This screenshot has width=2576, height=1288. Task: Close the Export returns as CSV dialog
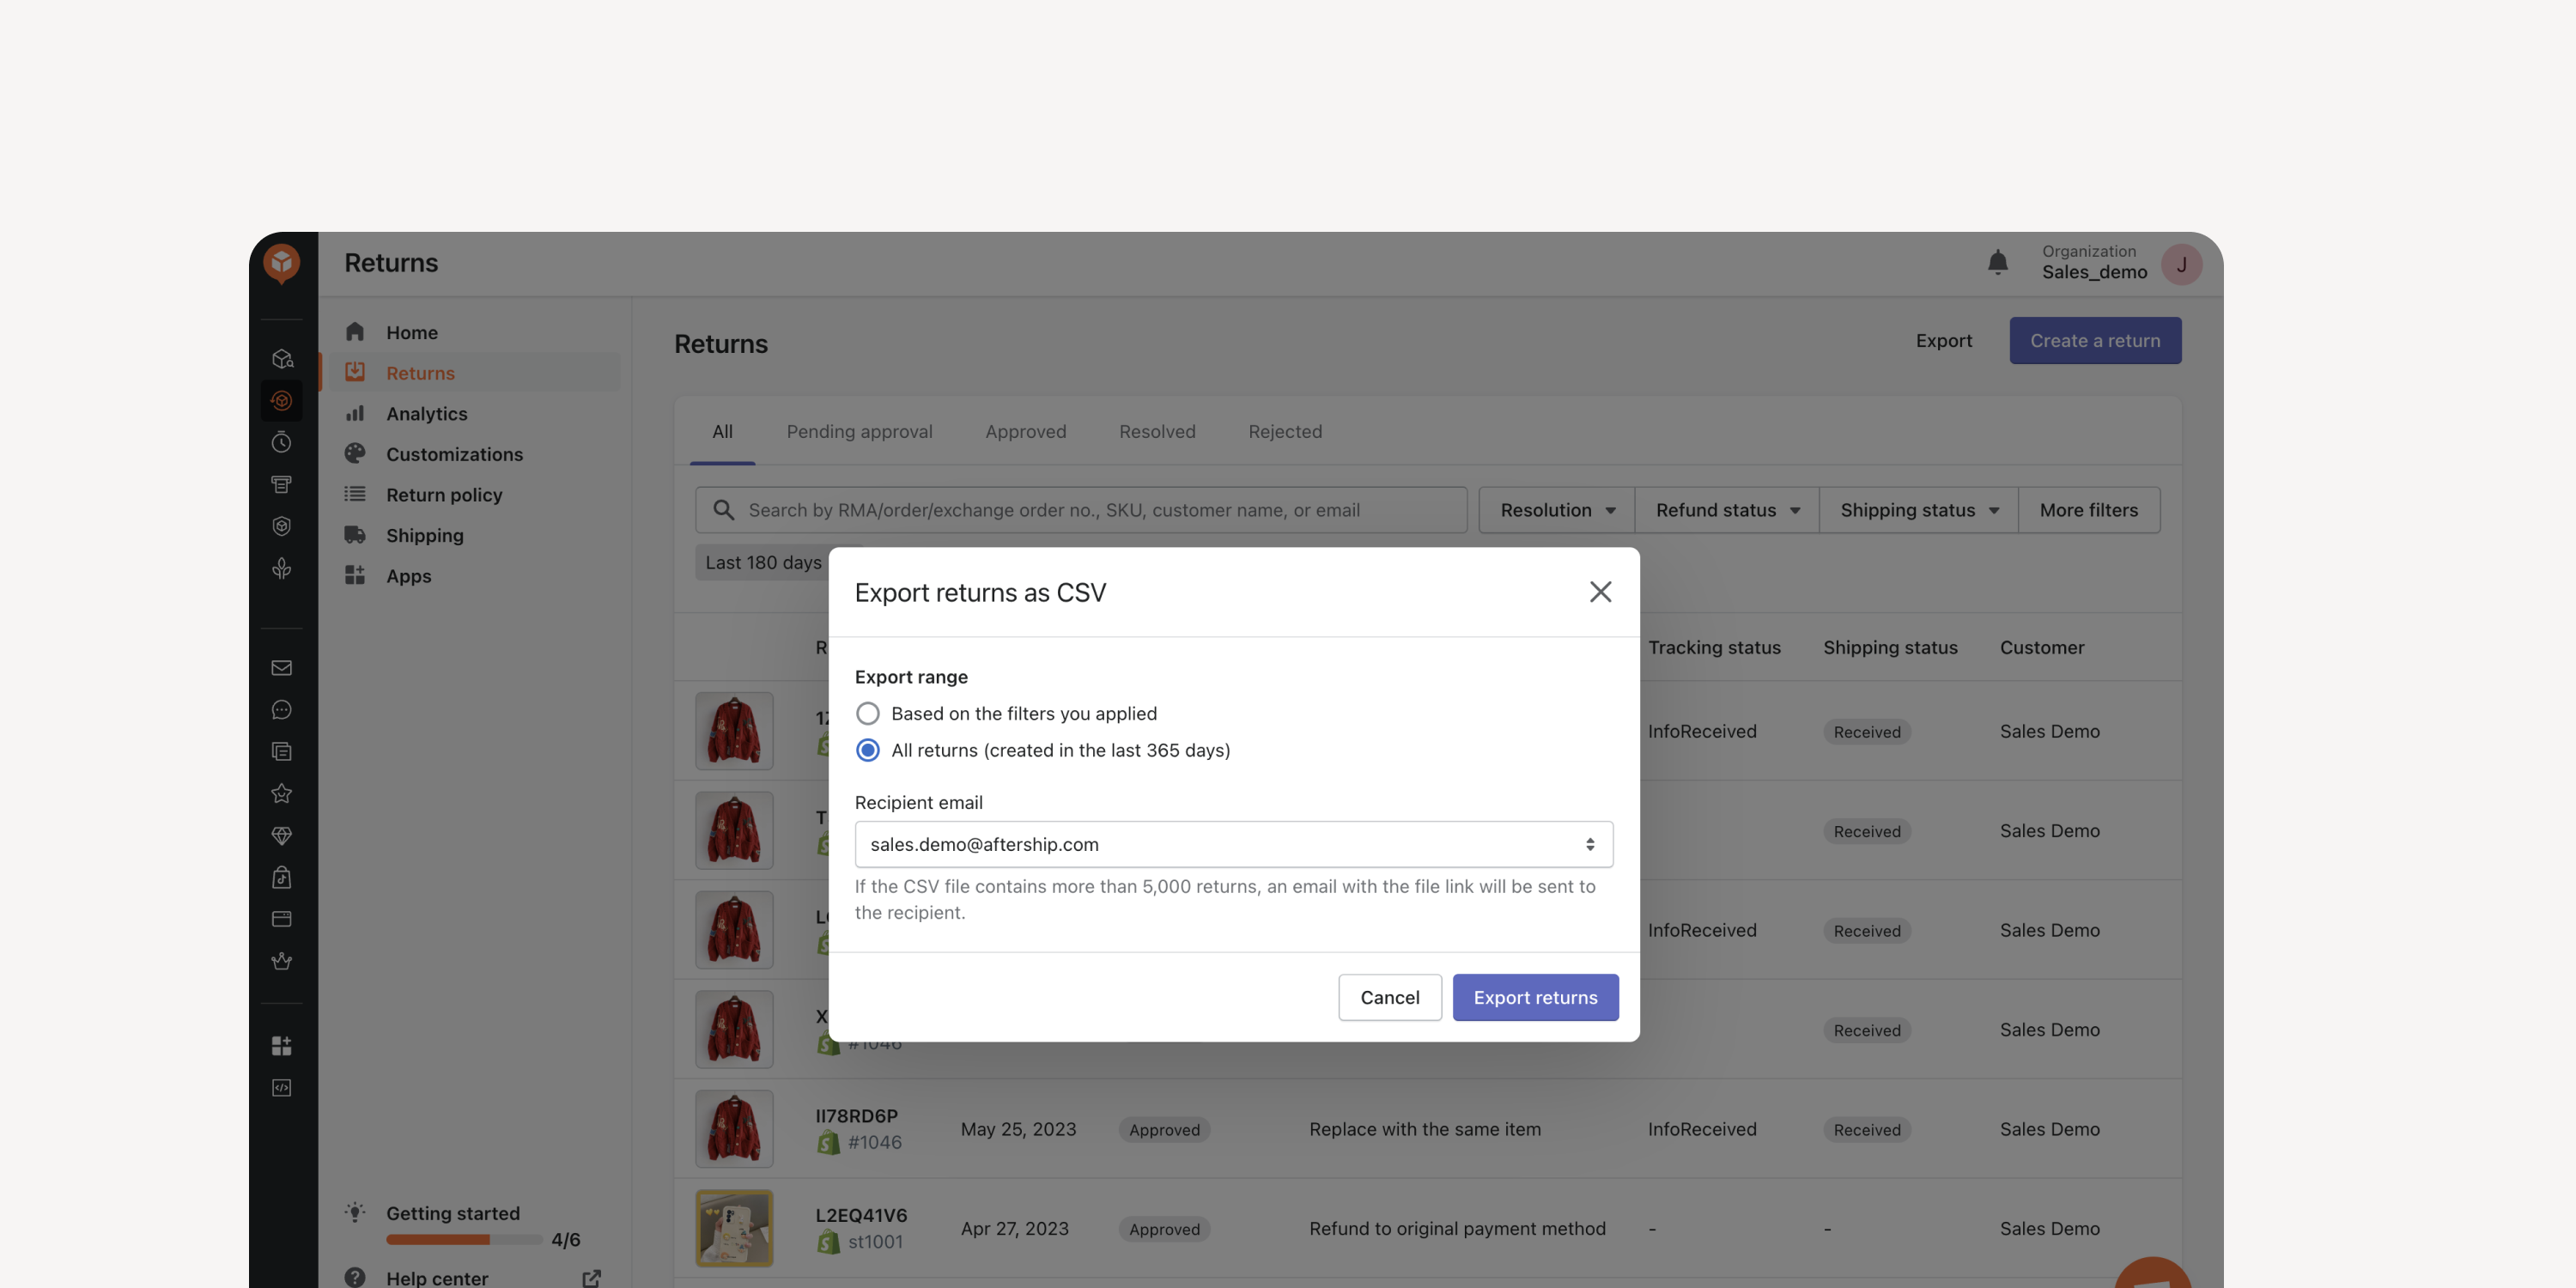(1600, 592)
